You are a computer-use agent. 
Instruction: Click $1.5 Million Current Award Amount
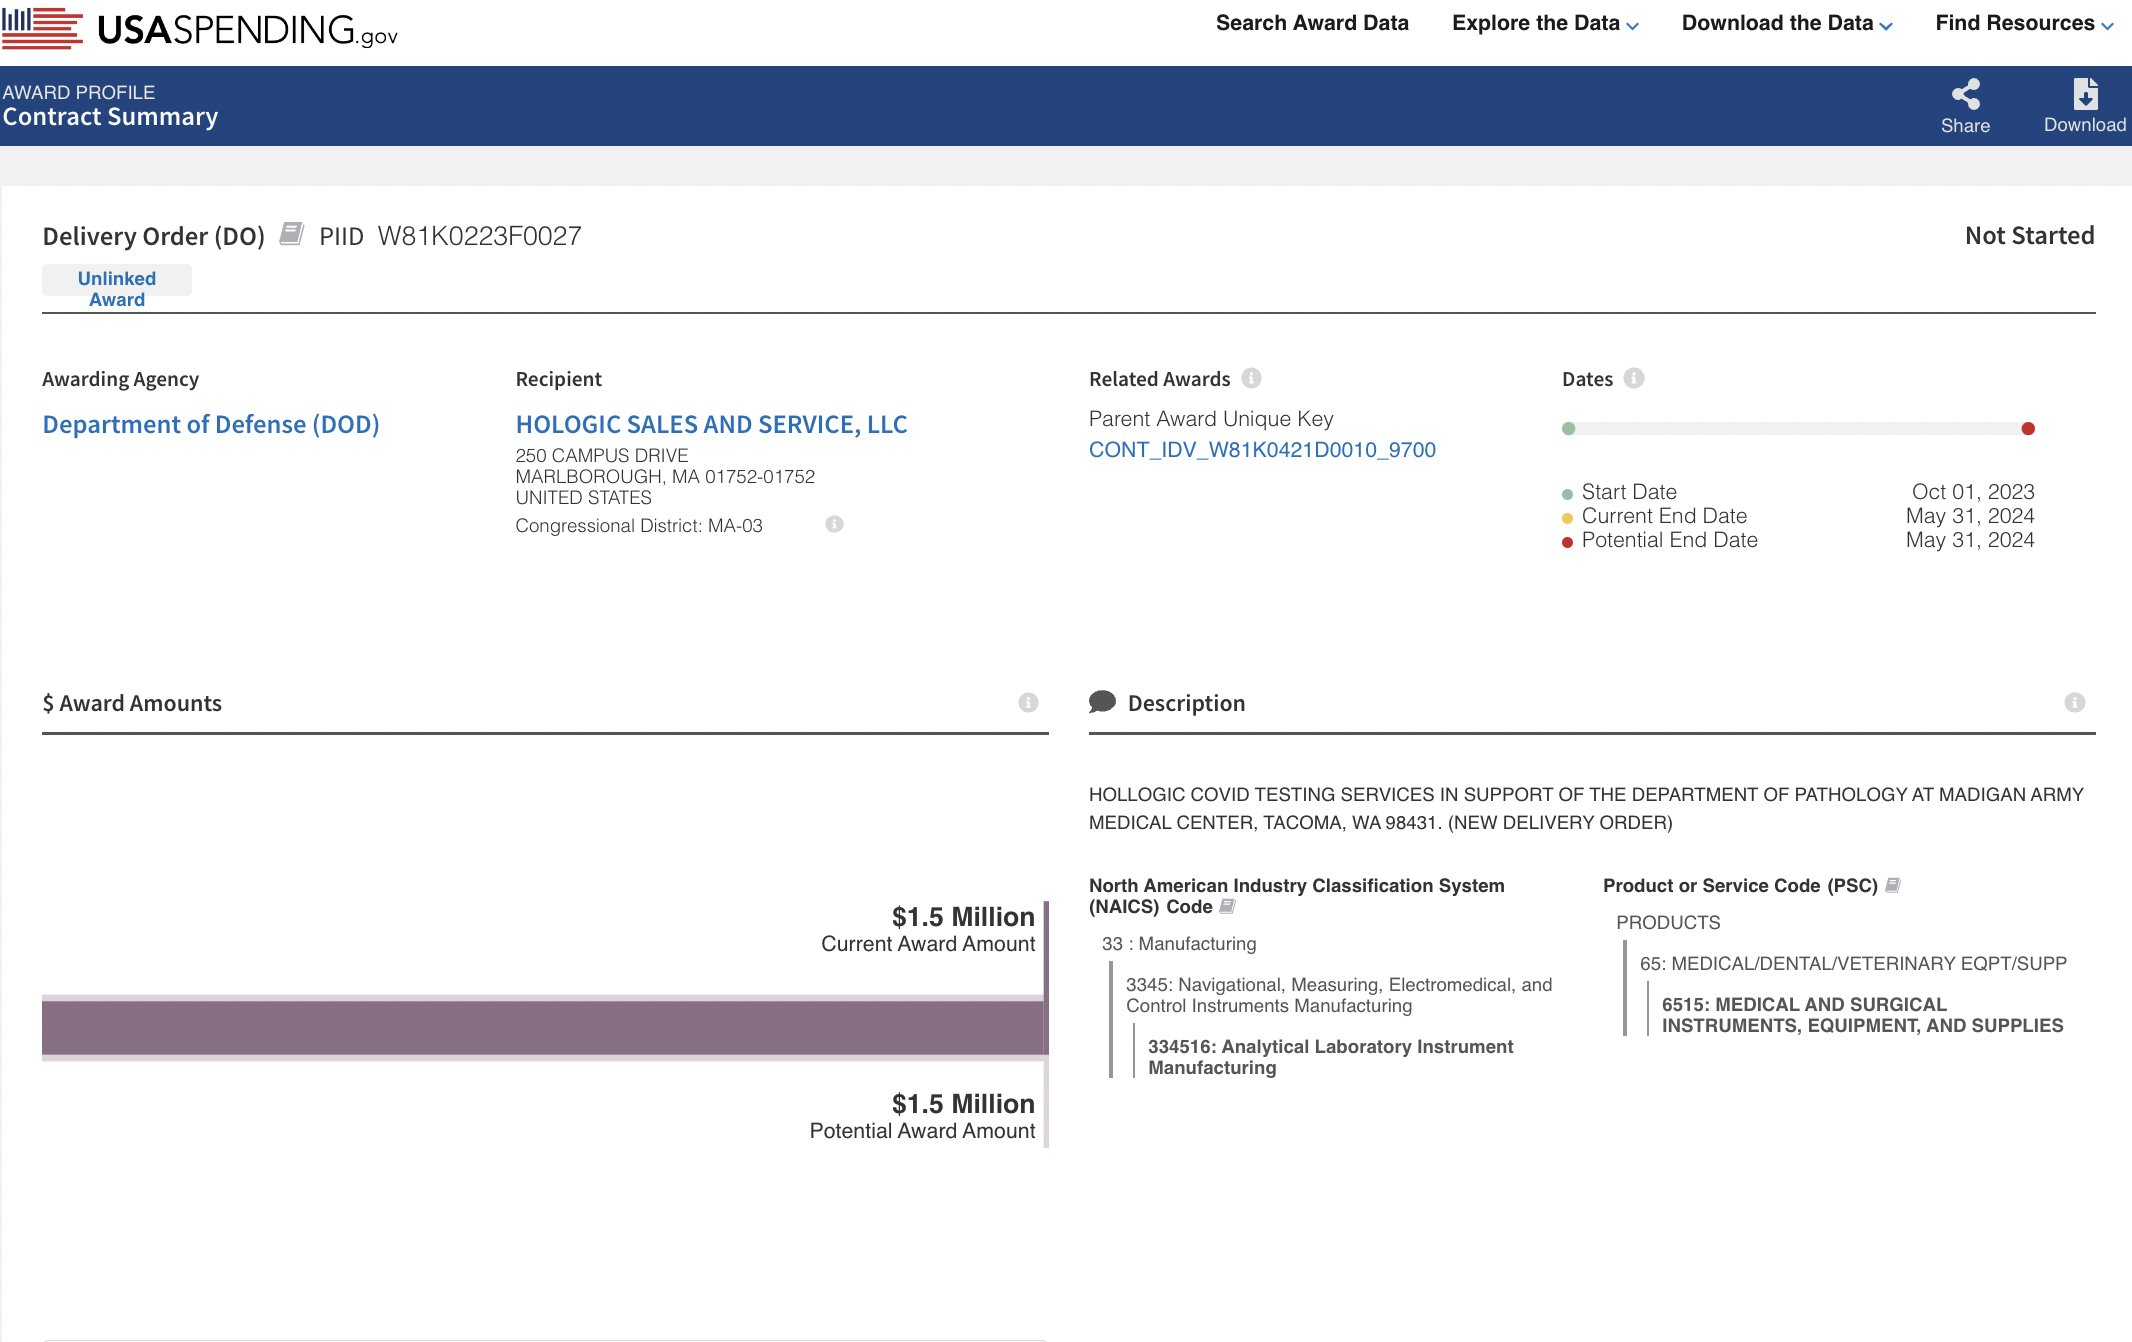click(928, 929)
